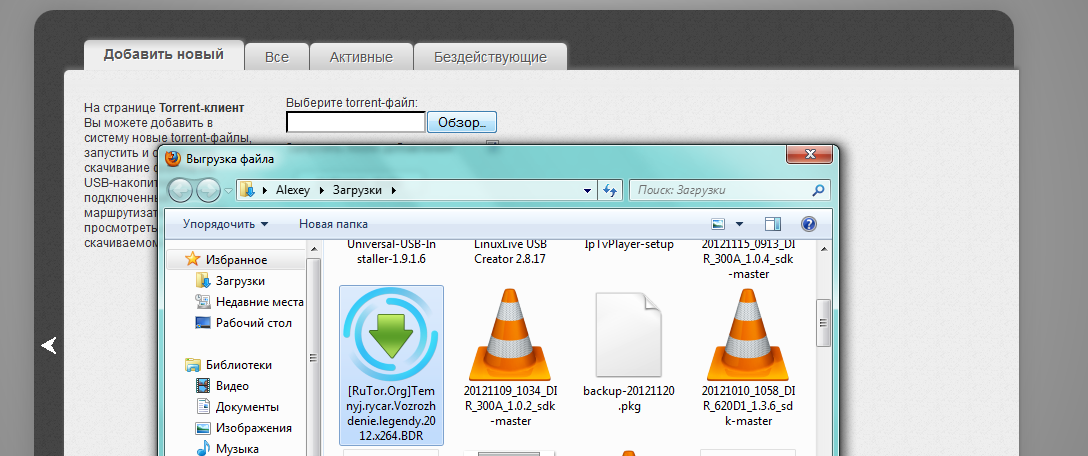Screen dimensions: 1088x456
Task: Click the Новая папка button
Action: tap(333, 223)
